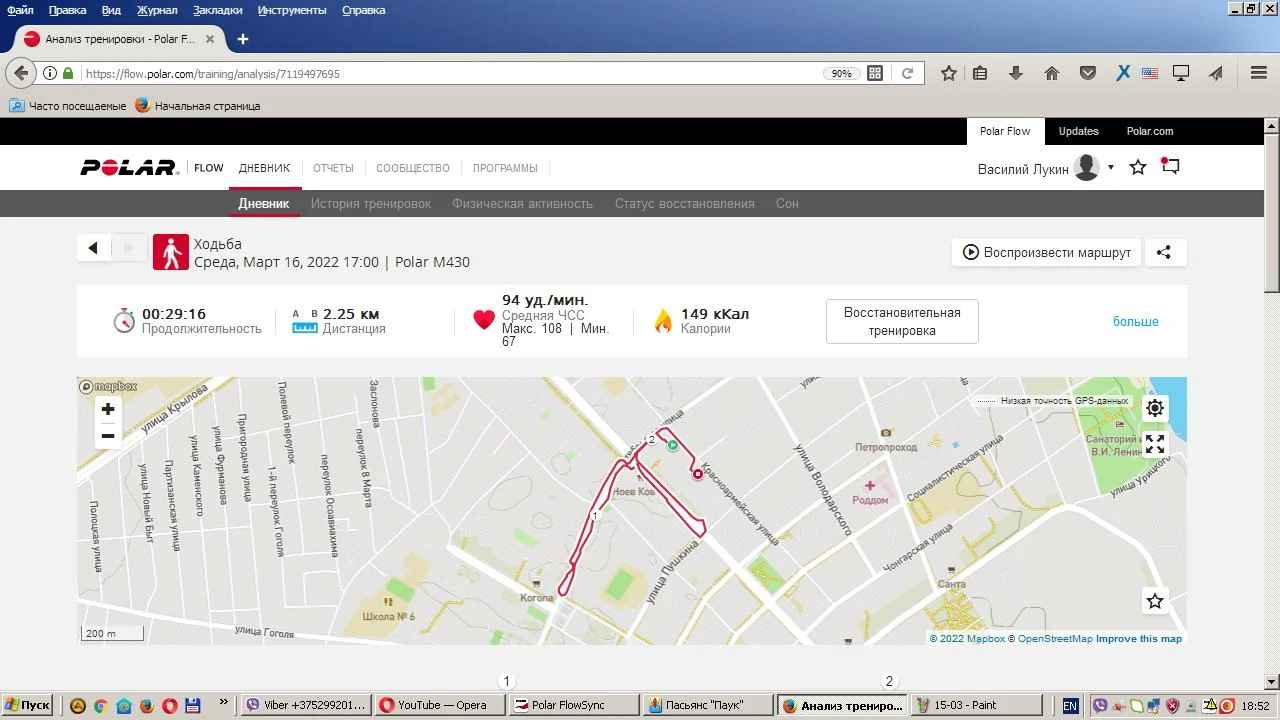
Task: Click route waypoint marker 1 on map
Action: click(595, 516)
